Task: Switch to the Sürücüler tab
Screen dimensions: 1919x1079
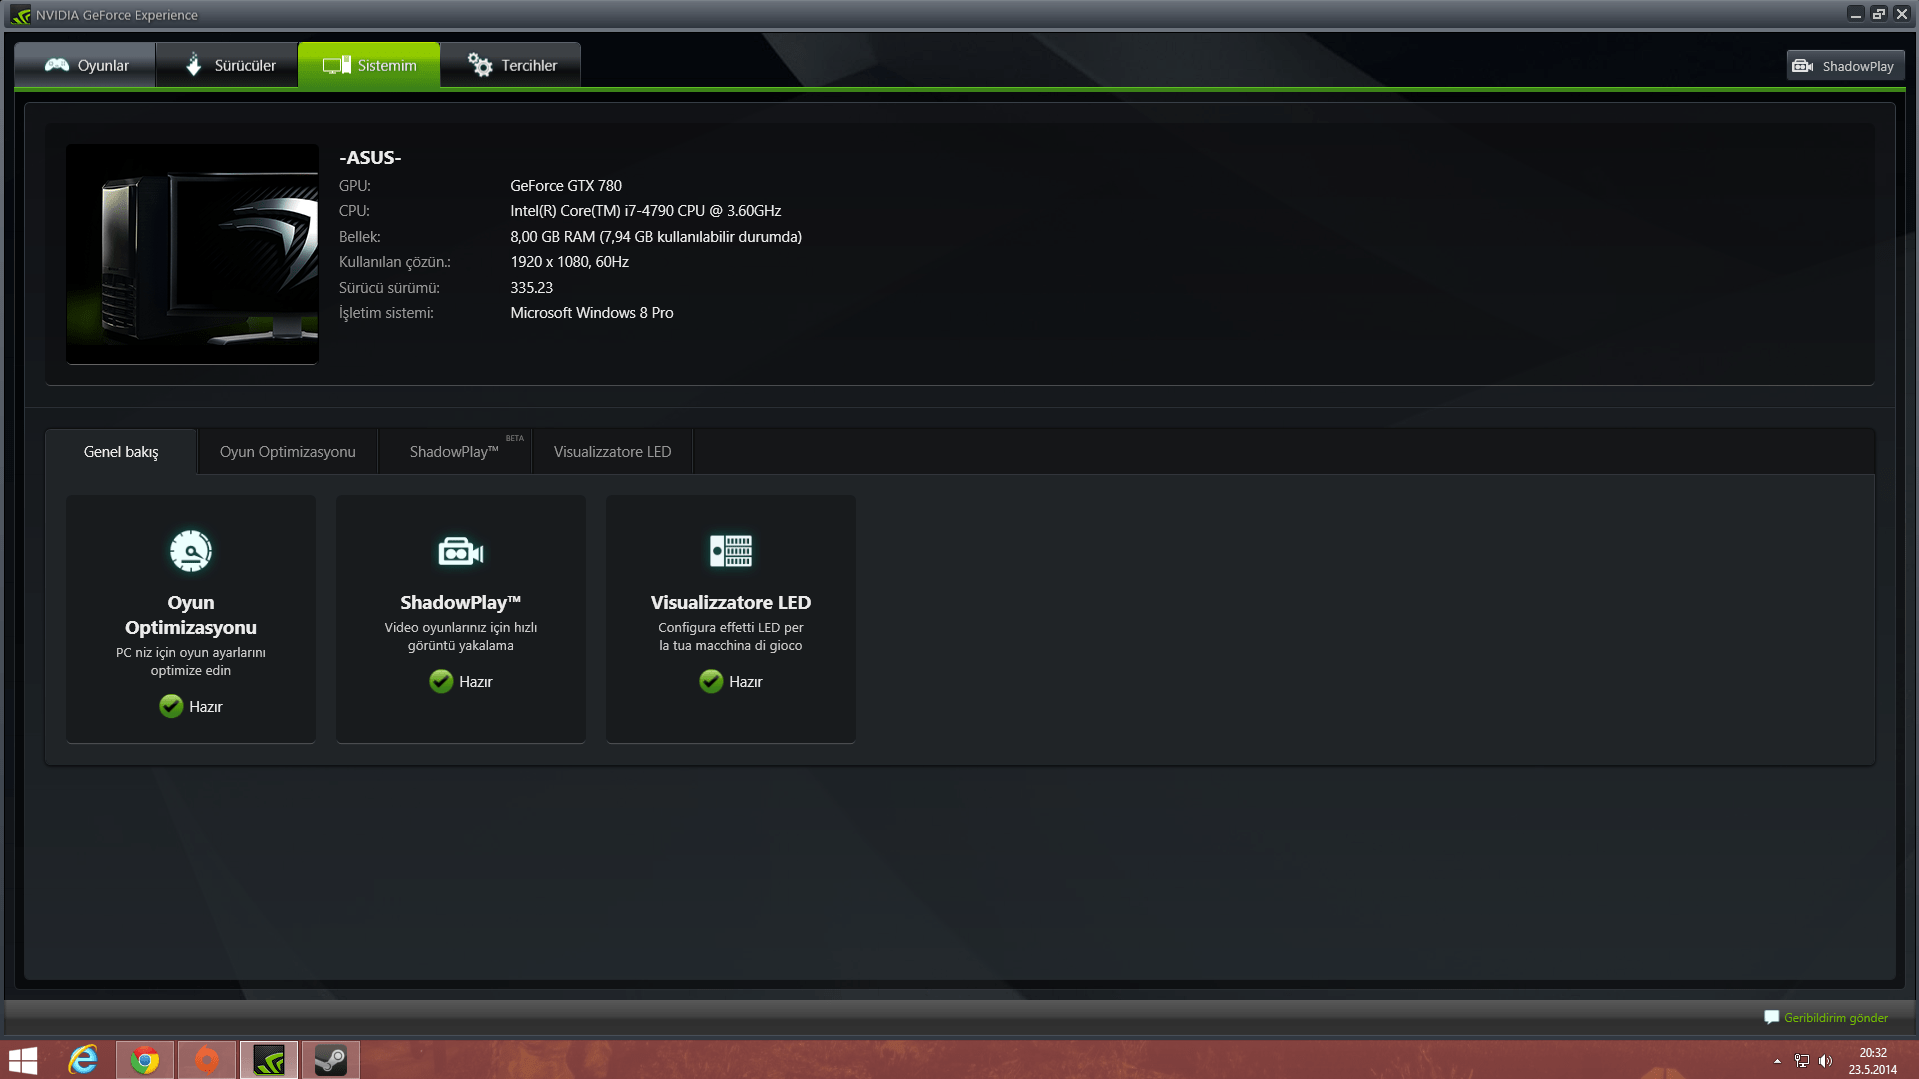Action: coord(228,65)
